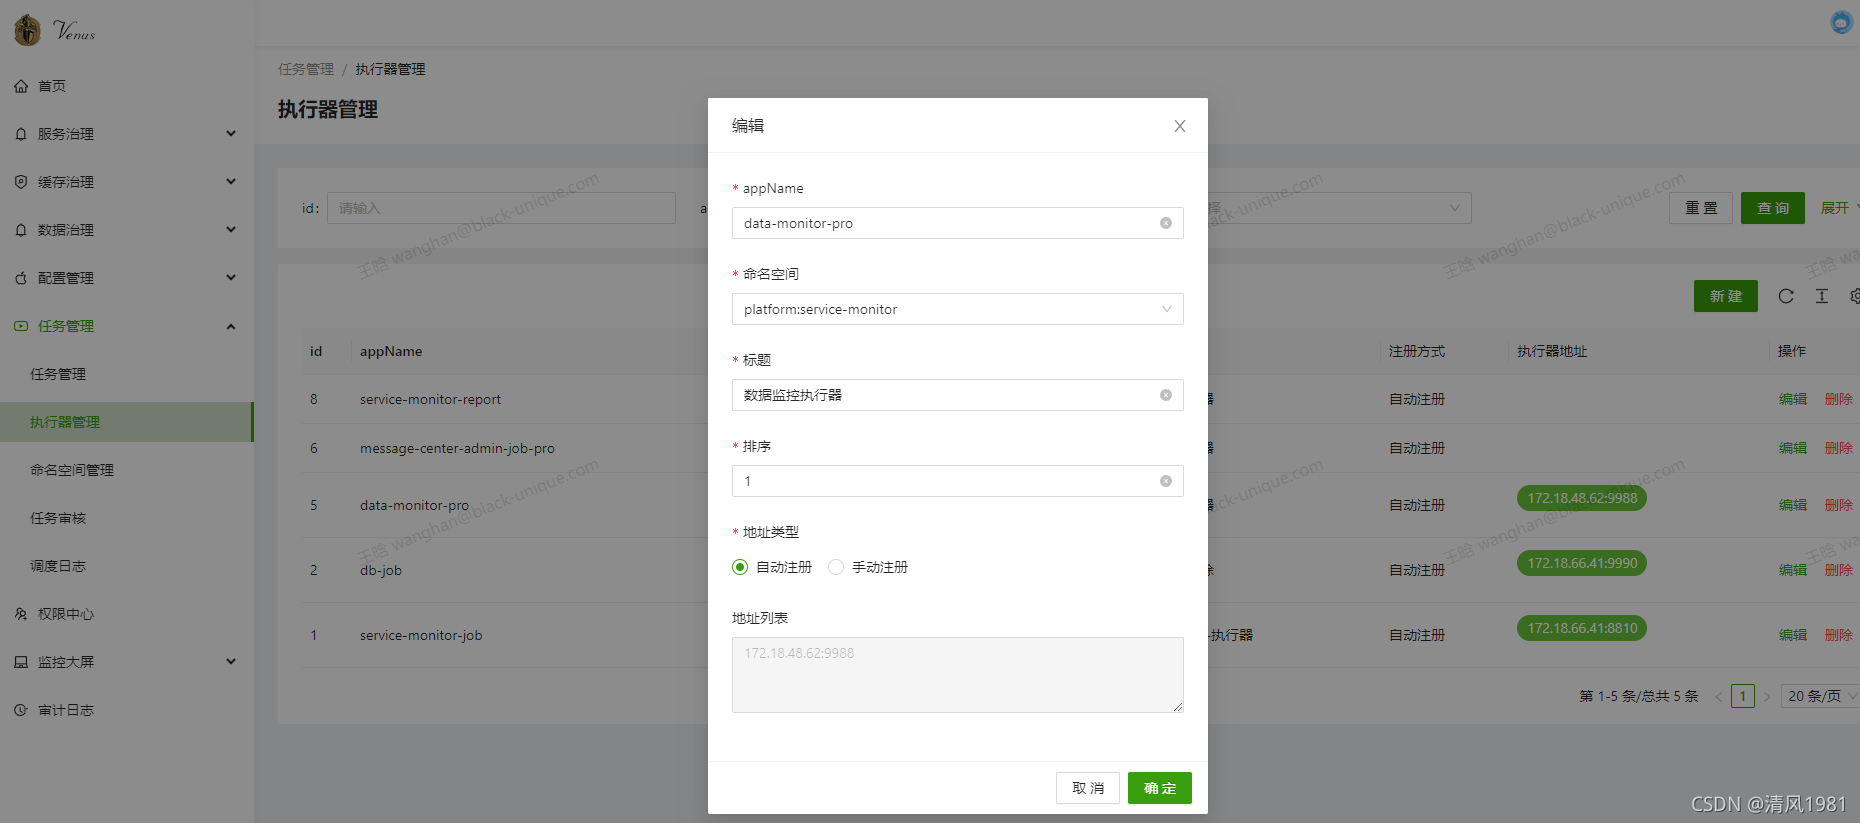
Task: Clear the 排序 field with its clear icon
Action: click(1166, 481)
